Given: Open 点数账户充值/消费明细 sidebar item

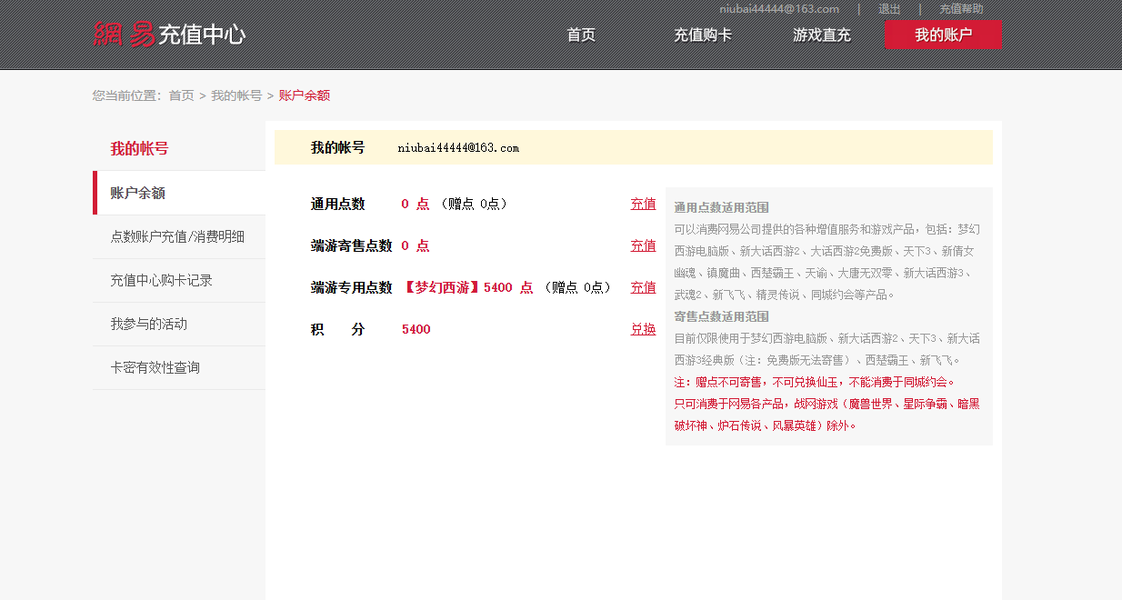Looking at the screenshot, I should pyautogui.click(x=179, y=237).
